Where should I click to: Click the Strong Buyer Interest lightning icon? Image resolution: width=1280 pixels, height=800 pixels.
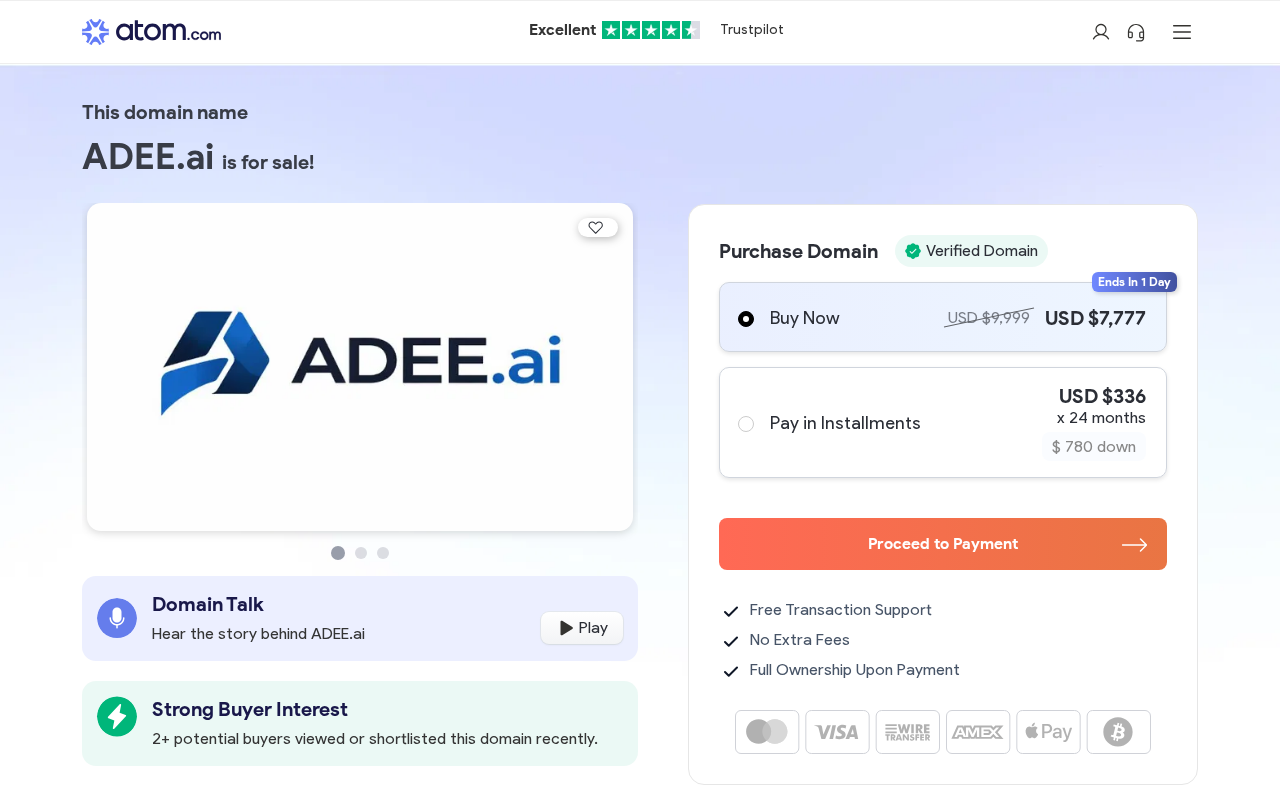[117, 716]
